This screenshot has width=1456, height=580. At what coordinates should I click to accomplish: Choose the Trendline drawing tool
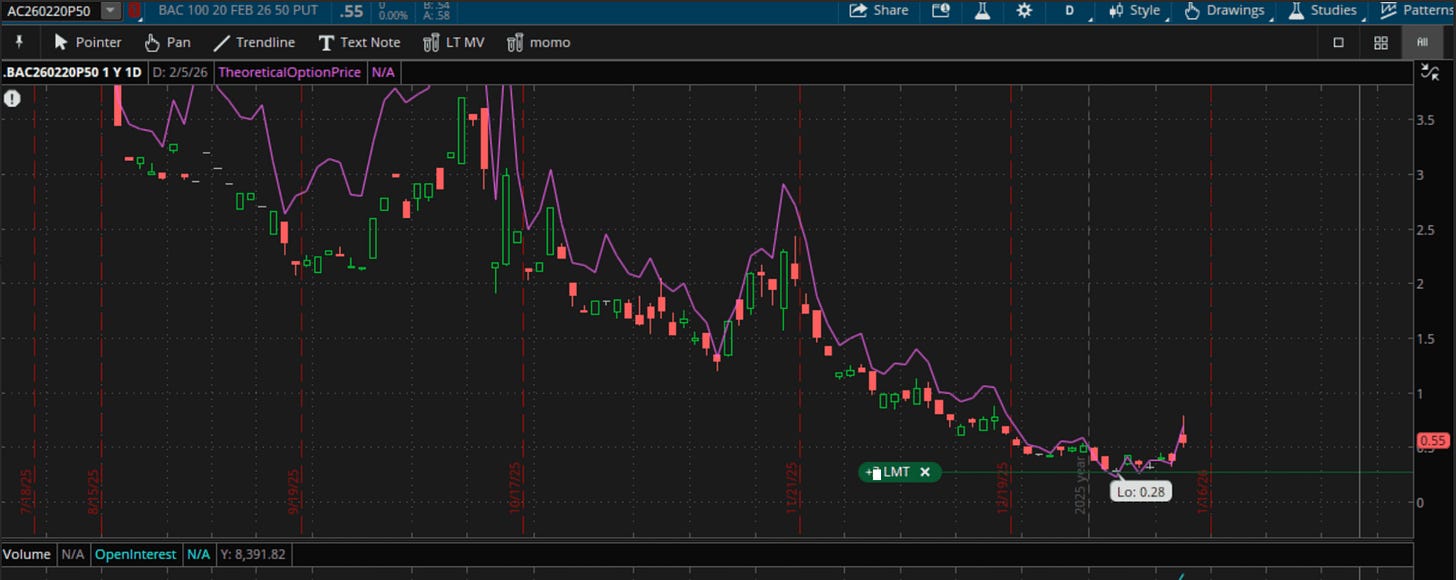coord(254,42)
